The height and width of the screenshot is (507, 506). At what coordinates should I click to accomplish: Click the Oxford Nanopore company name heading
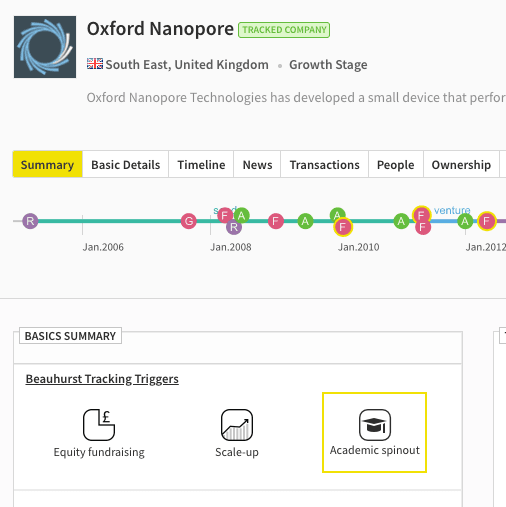160,29
